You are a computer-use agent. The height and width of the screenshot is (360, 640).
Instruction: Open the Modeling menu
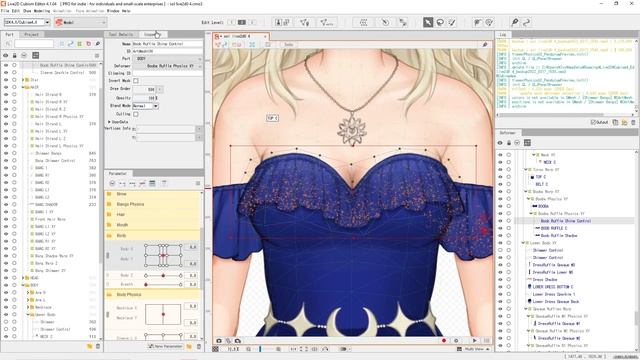click(41, 11)
